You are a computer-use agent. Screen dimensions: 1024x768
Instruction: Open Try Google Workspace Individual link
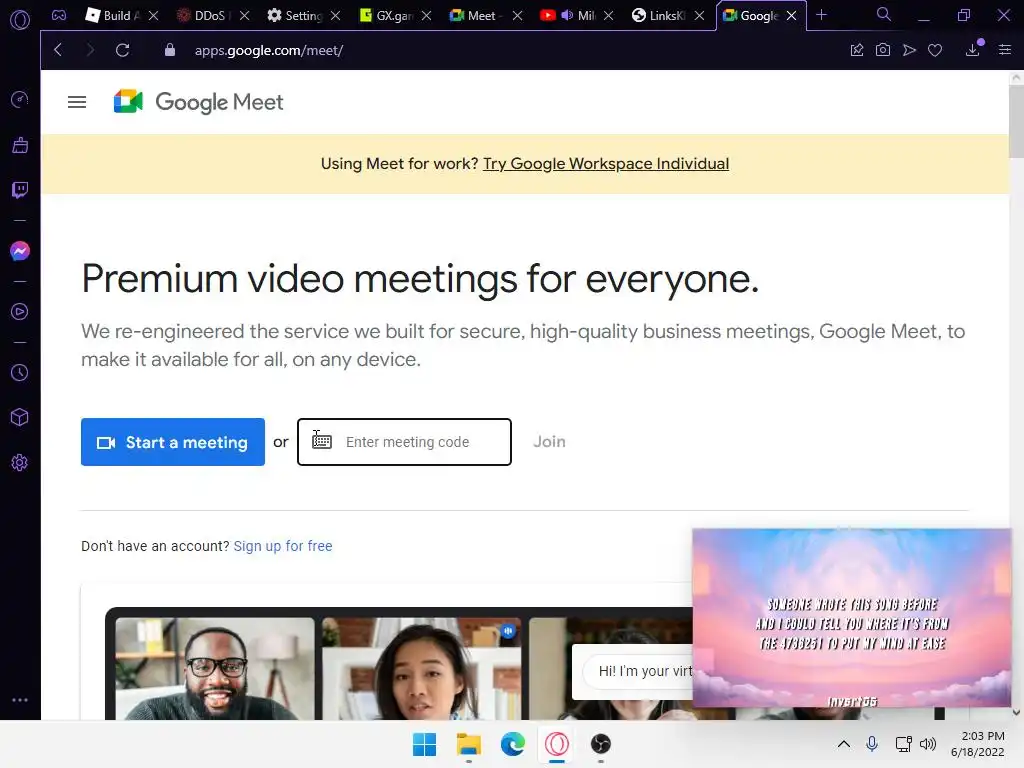(606, 163)
